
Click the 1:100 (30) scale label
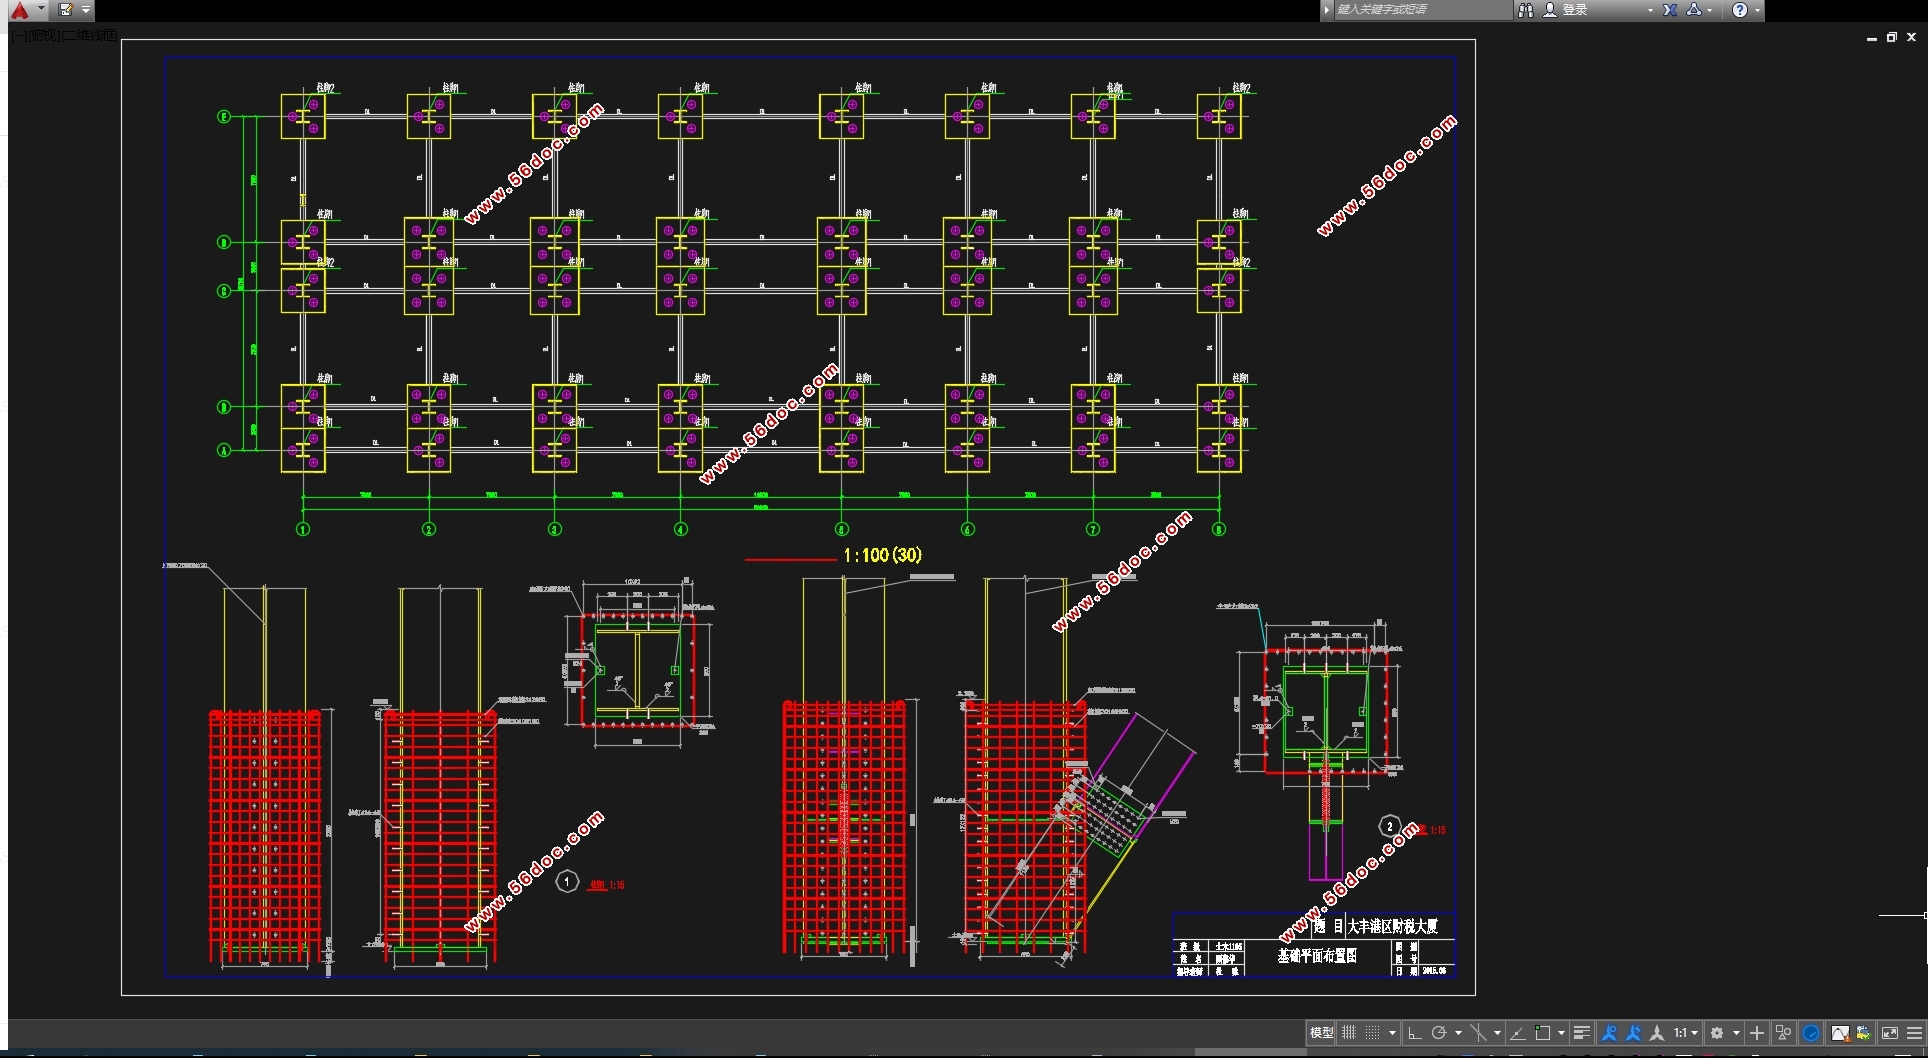tap(882, 555)
